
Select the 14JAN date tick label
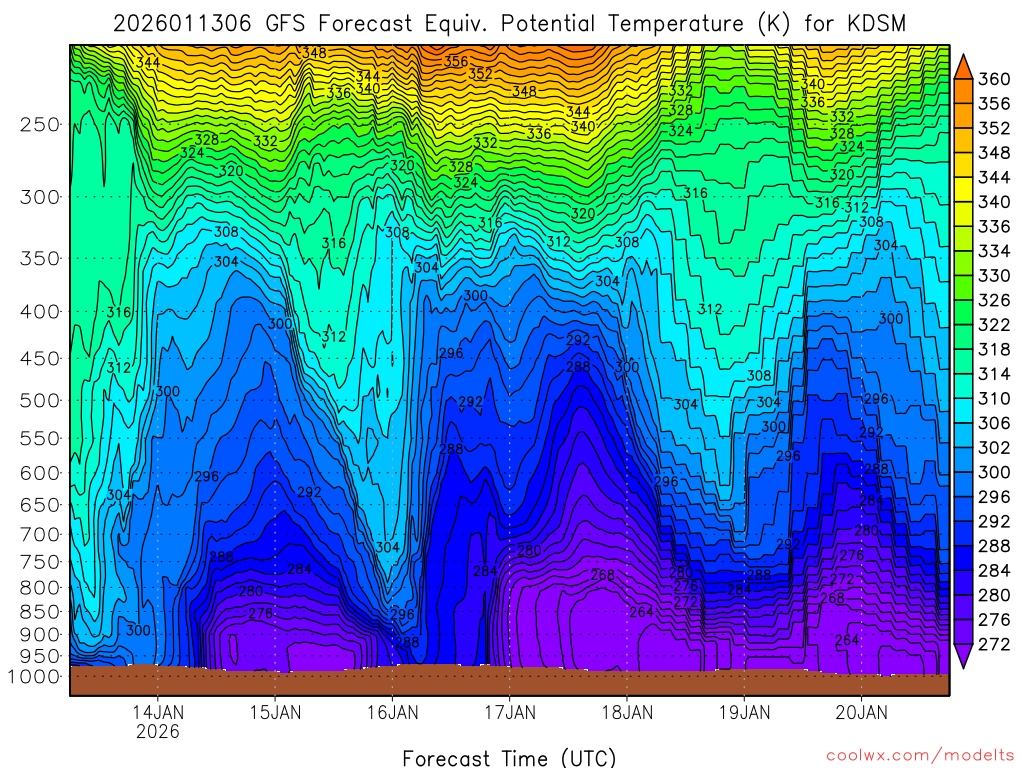[158, 712]
